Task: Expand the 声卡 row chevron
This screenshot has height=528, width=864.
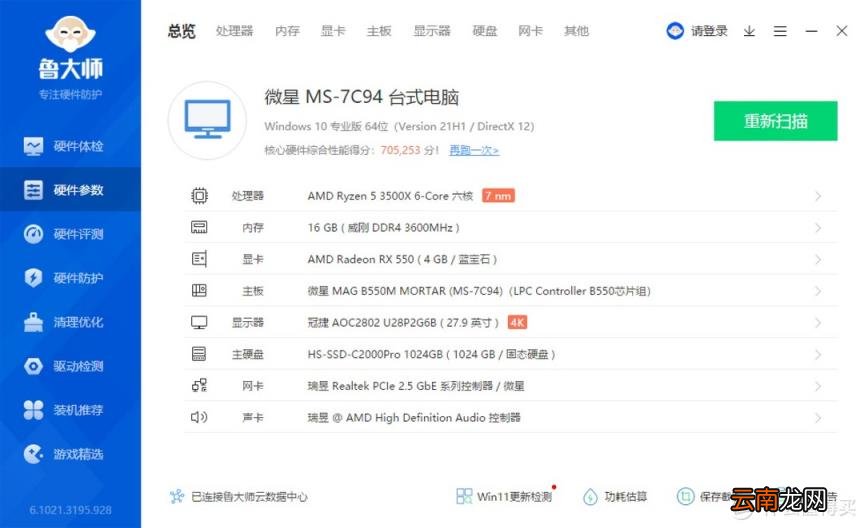Action: [818, 418]
